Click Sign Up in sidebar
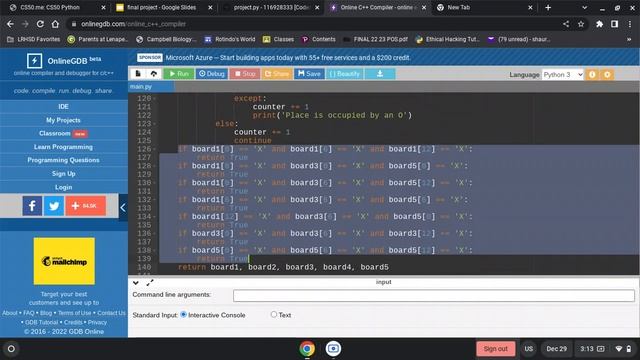Image resolution: width=640 pixels, height=360 pixels. click(x=63, y=173)
